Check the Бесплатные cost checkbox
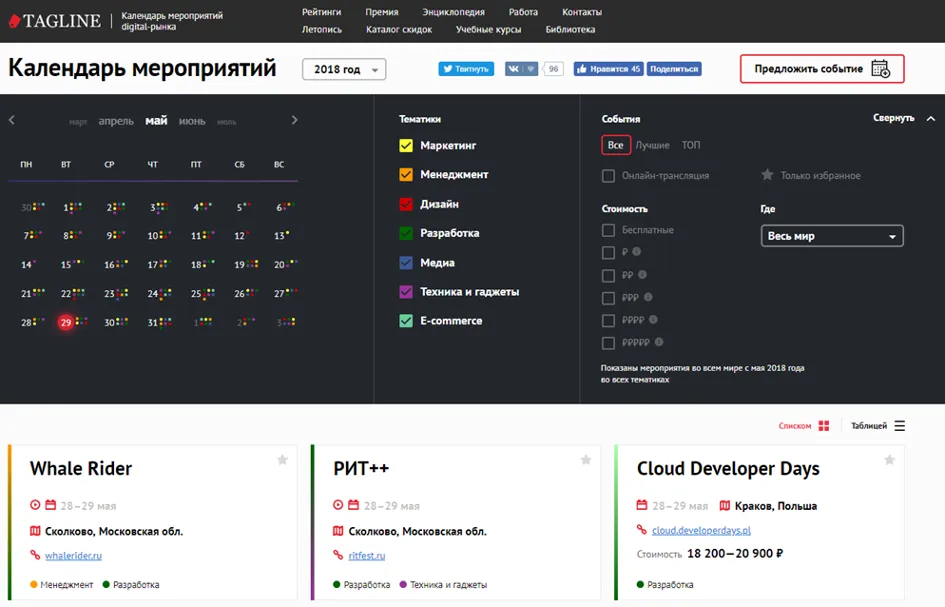Viewport: 945px width, 607px height. (x=609, y=230)
